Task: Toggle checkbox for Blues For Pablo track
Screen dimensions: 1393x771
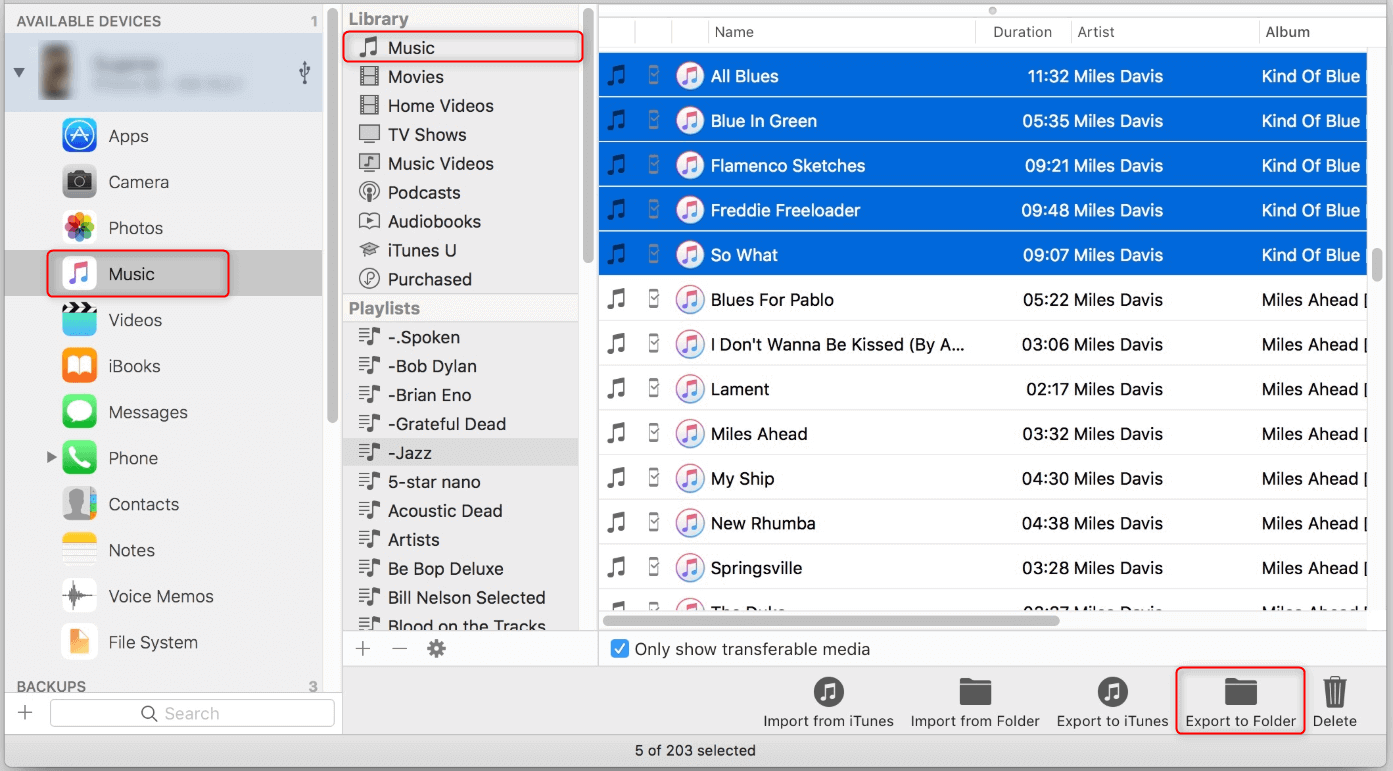Action: coord(654,299)
